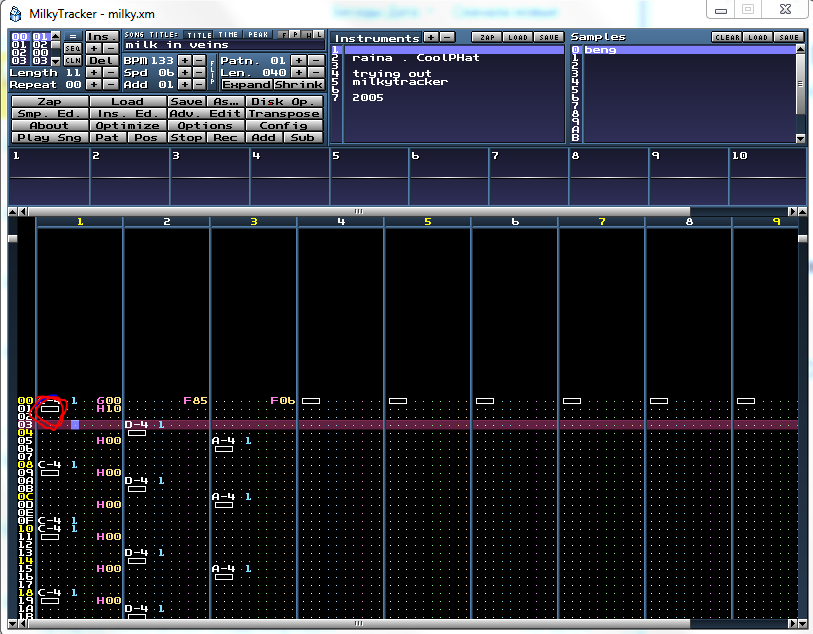
Task: Increase the Spd value
Action: (185, 73)
